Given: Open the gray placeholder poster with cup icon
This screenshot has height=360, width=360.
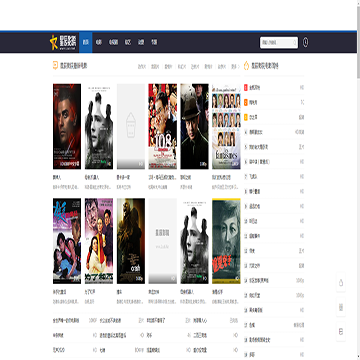Looking at the screenshot, I should click(131, 126).
